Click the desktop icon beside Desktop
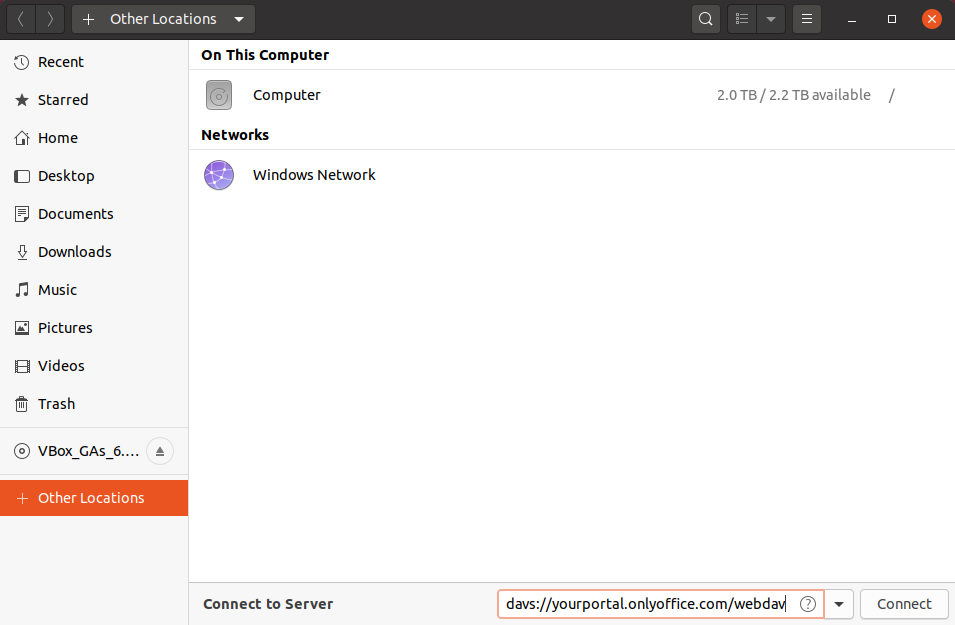The width and height of the screenshot is (955, 625). click(x=22, y=176)
